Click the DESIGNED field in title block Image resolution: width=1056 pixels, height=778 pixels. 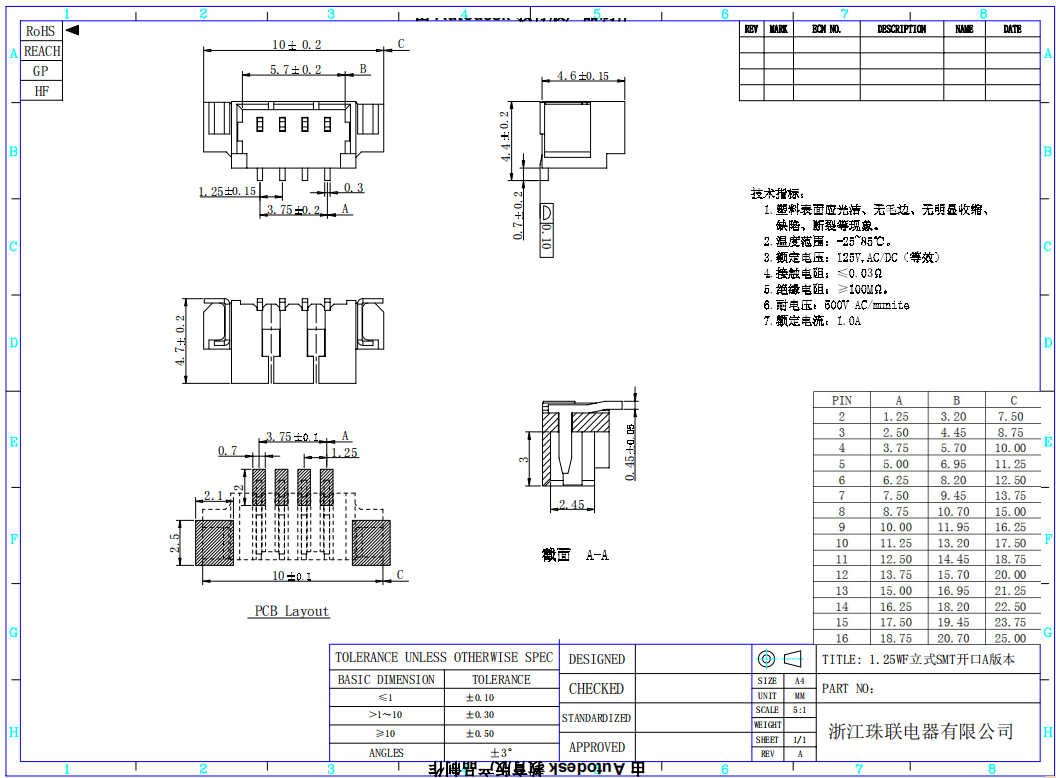point(596,659)
